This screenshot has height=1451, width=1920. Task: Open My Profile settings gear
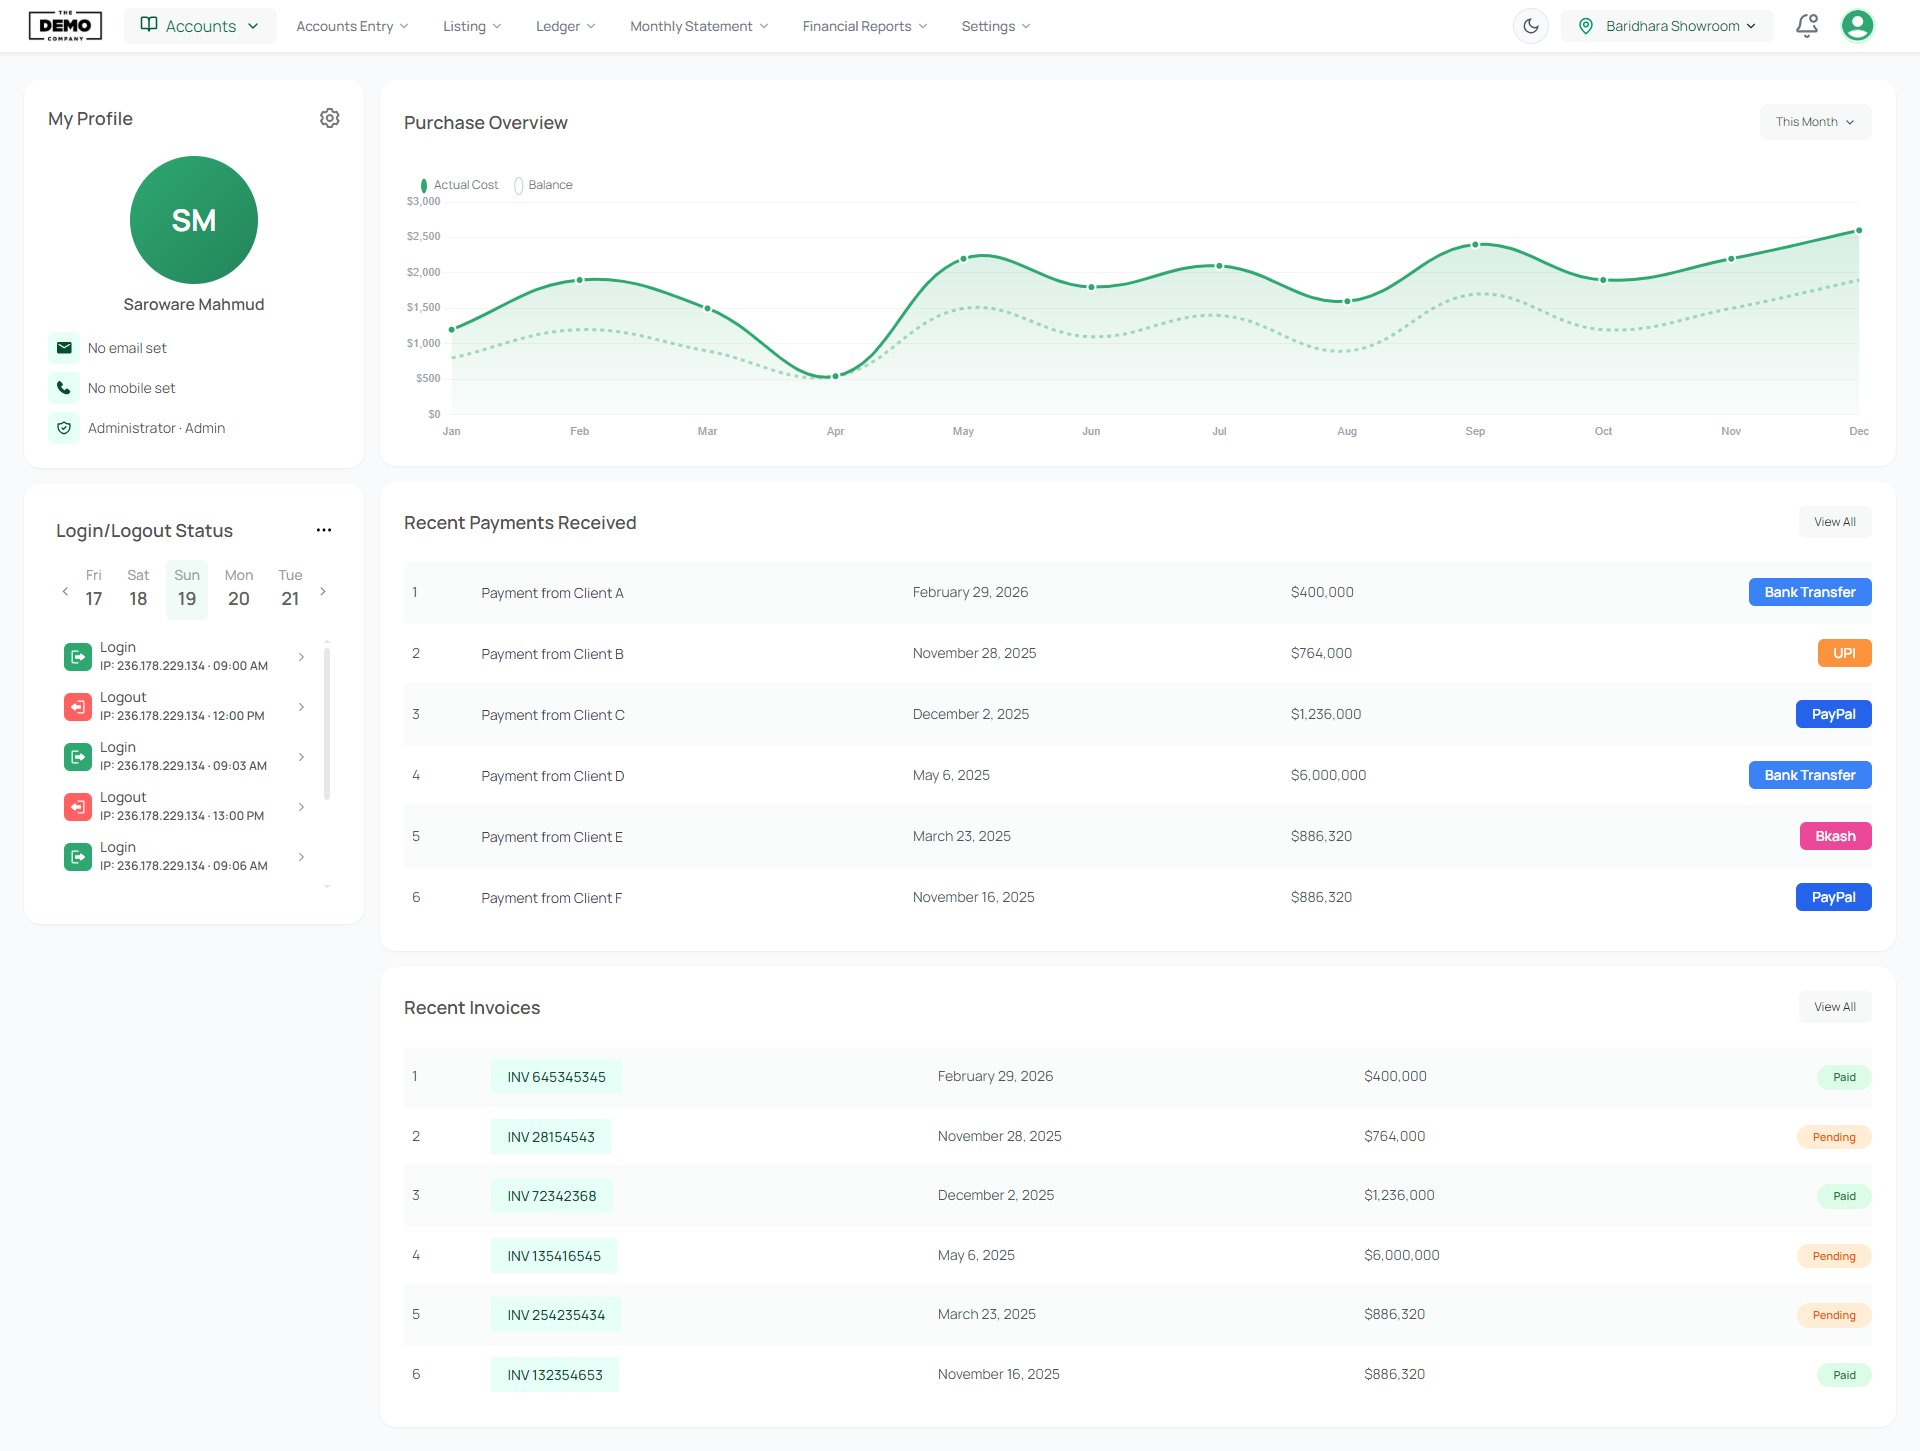pyautogui.click(x=329, y=118)
